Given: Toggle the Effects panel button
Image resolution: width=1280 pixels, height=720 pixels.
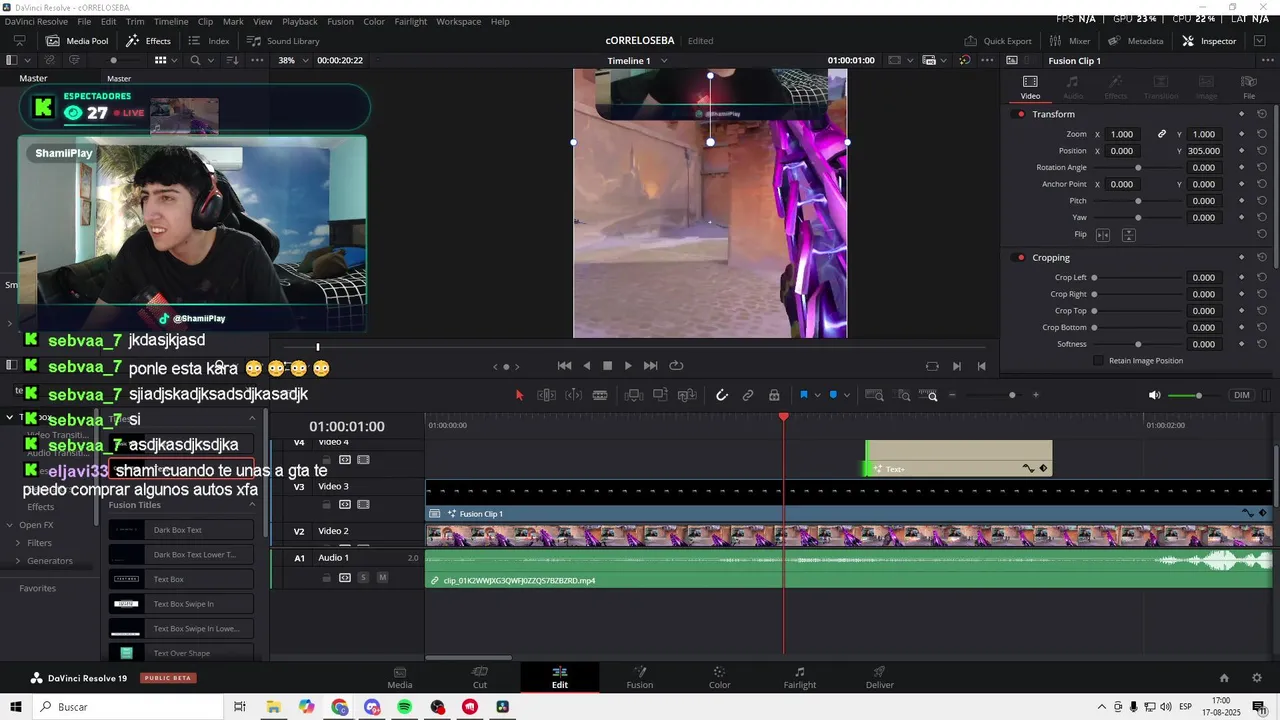Looking at the screenshot, I should 148,41.
